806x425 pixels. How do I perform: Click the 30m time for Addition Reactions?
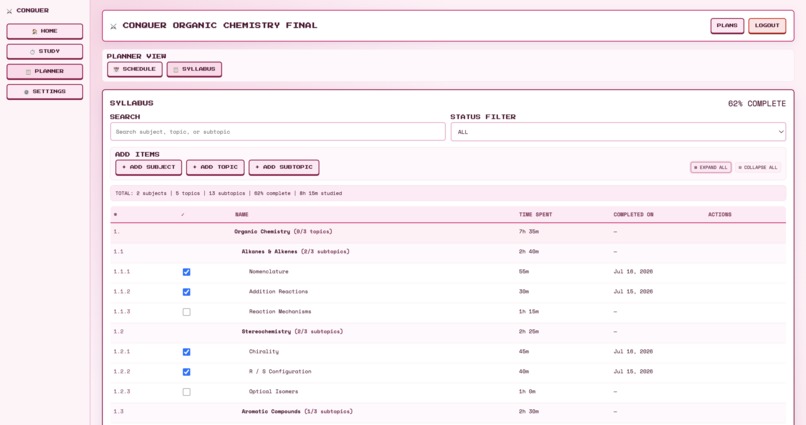tap(524, 291)
